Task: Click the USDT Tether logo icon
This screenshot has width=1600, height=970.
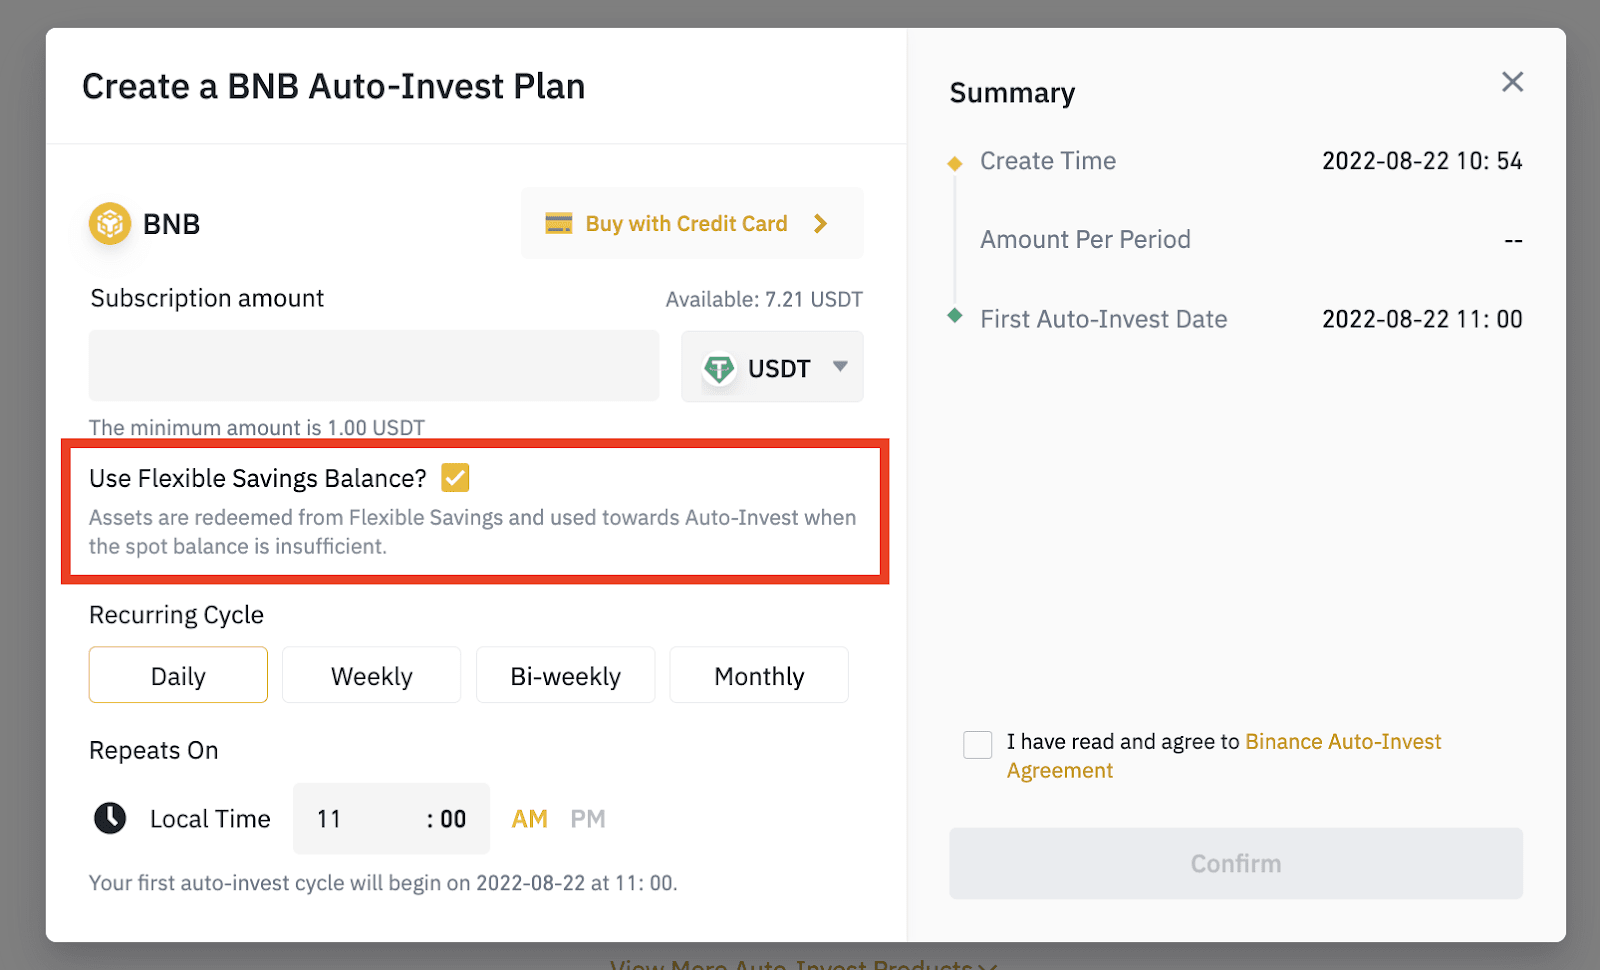Action: pyautogui.click(x=719, y=369)
